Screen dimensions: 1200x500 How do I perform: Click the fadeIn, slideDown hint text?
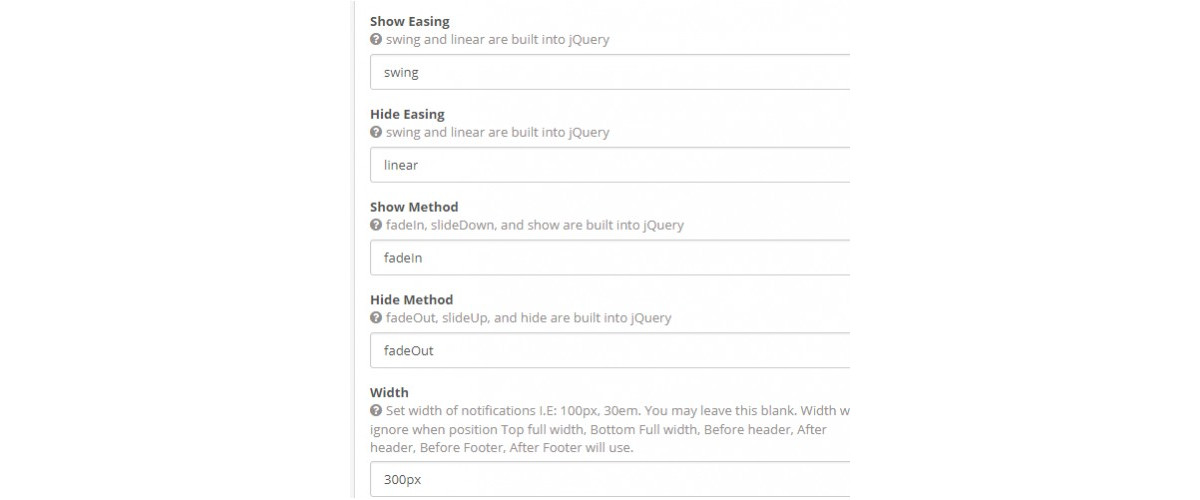click(x=535, y=225)
